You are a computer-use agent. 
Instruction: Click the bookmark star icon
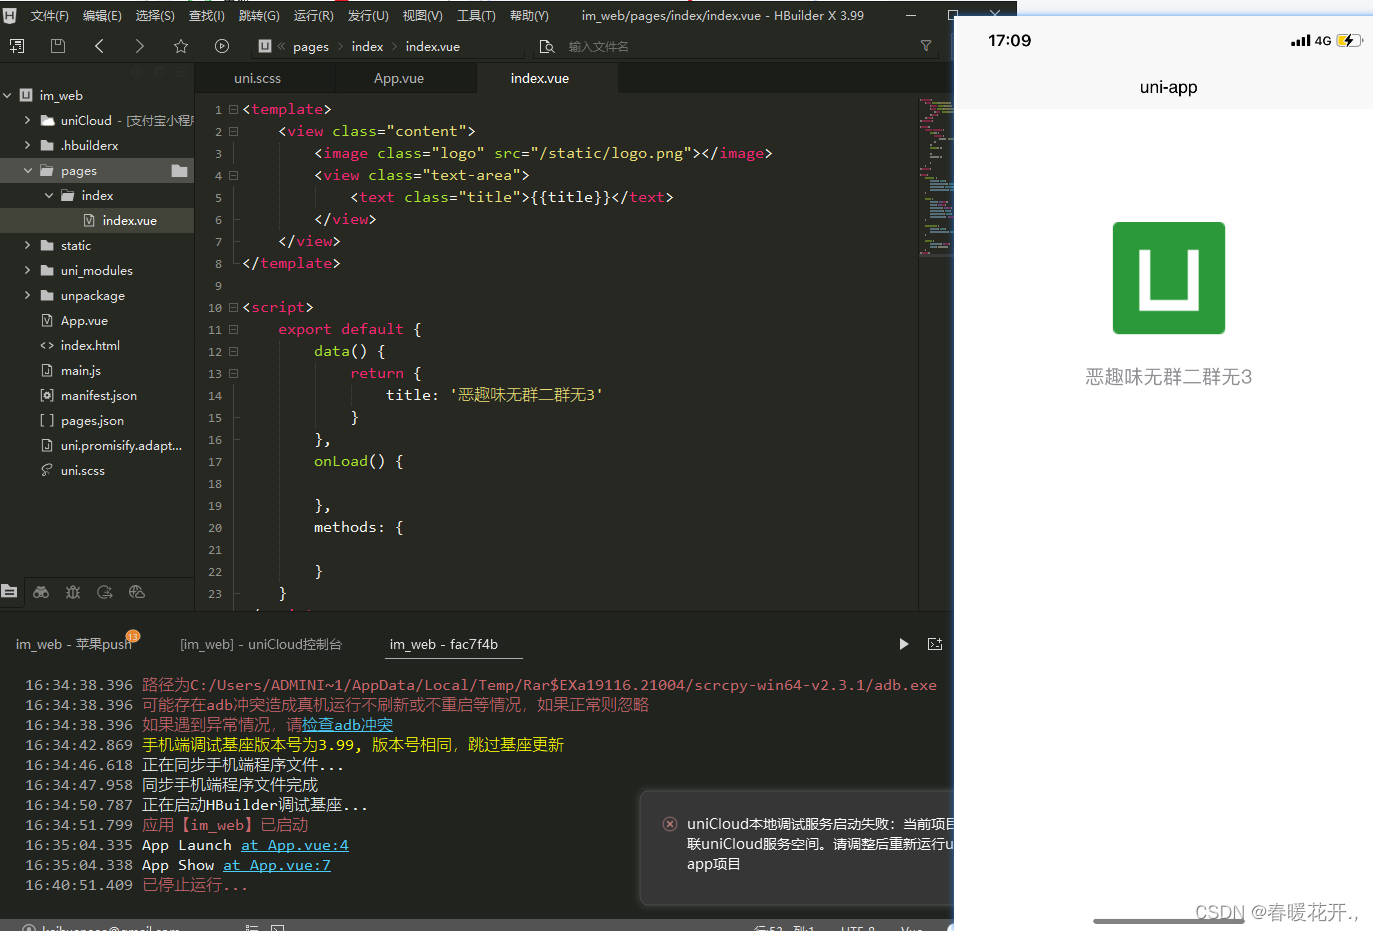181,46
